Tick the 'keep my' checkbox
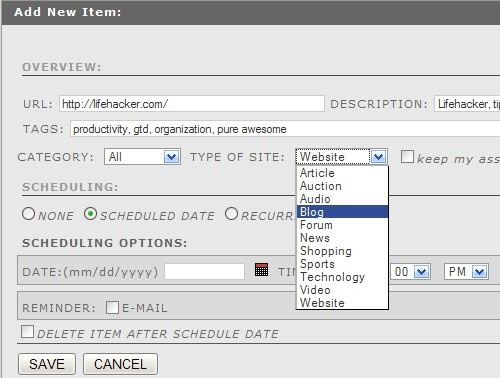Image resolution: width=500 pixels, height=378 pixels. click(x=407, y=156)
